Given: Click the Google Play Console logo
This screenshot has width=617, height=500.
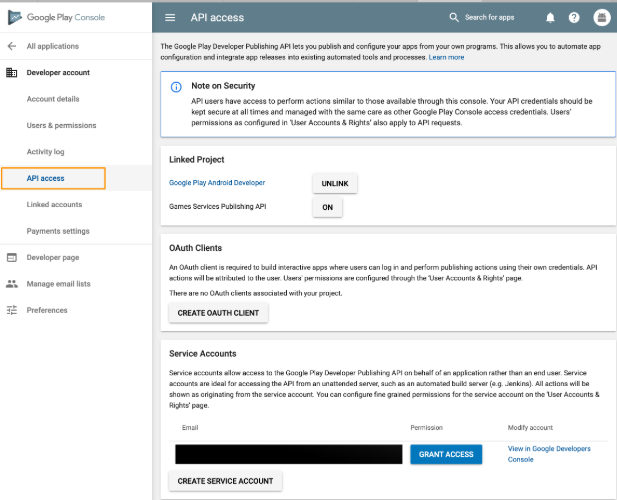Looking at the screenshot, I should pos(56,17).
